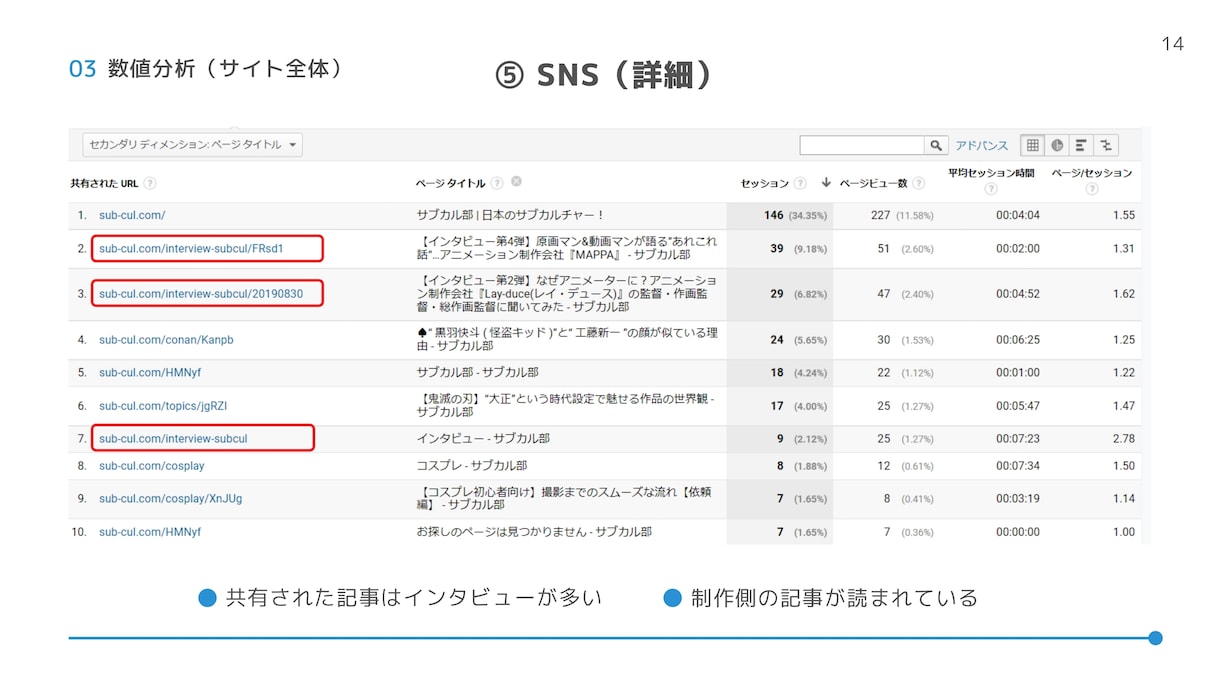The image size is (1220, 686).
Task: Sort by ページ/セッション column header
Action: click(1091, 173)
